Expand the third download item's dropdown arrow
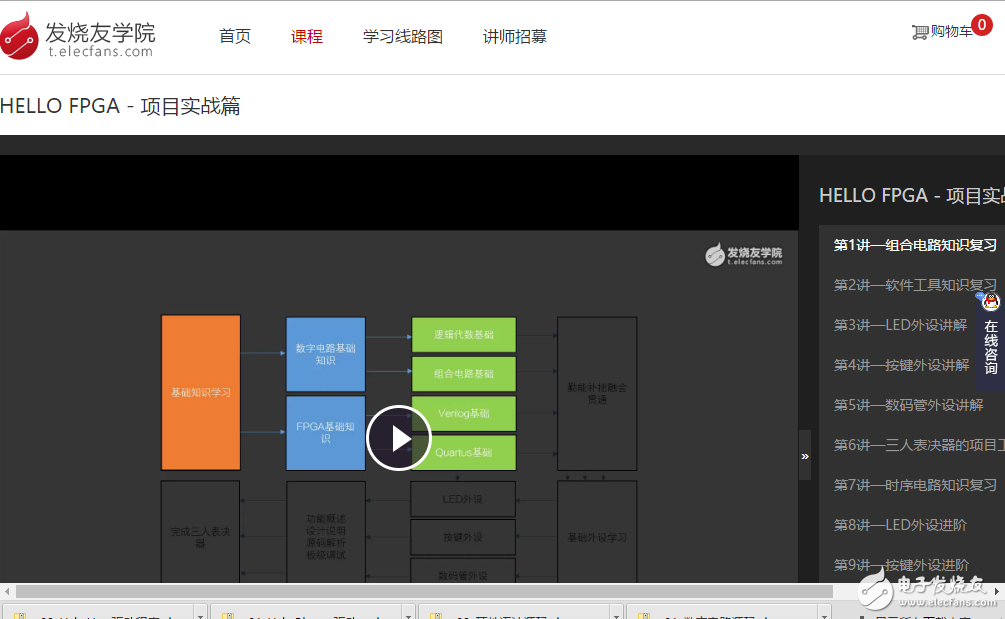Viewport: 1005px width, 619px height. pyautogui.click(x=615, y=613)
